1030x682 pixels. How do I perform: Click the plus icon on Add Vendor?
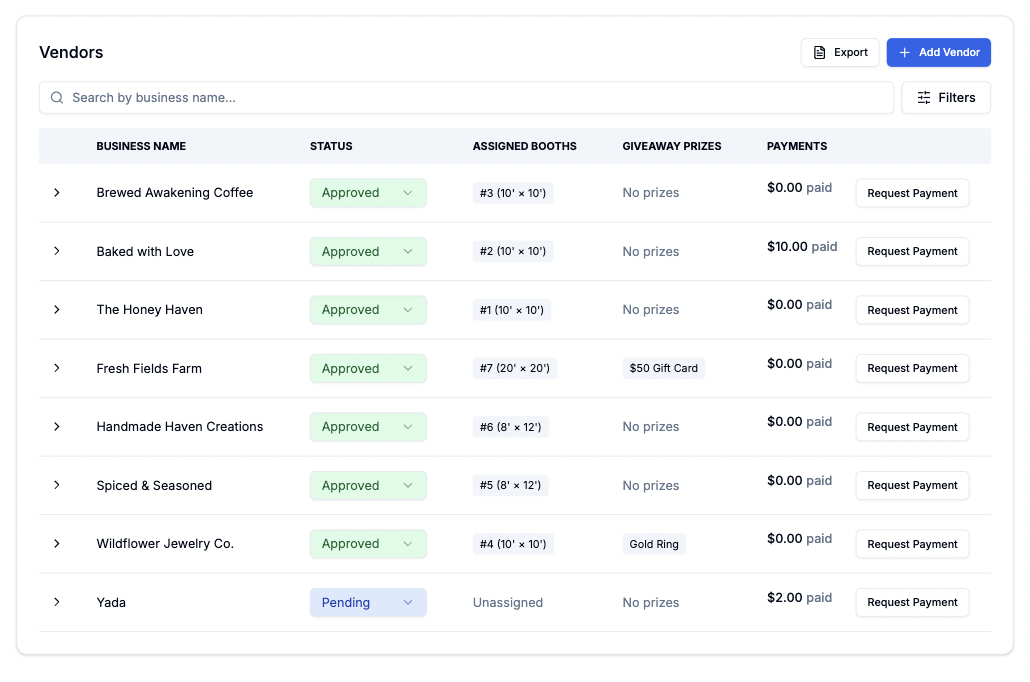(904, 52)
